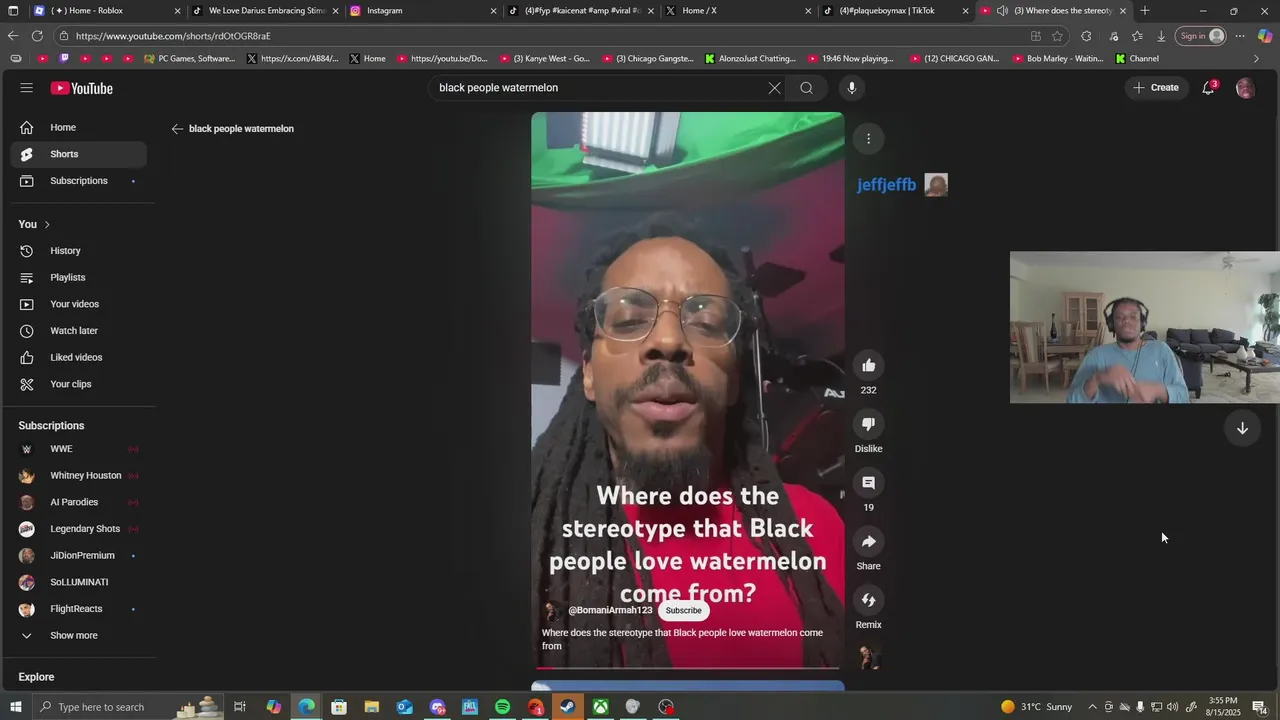
Task: Open Home in the YouTube sidebar
Action: [x=78, y=128]
